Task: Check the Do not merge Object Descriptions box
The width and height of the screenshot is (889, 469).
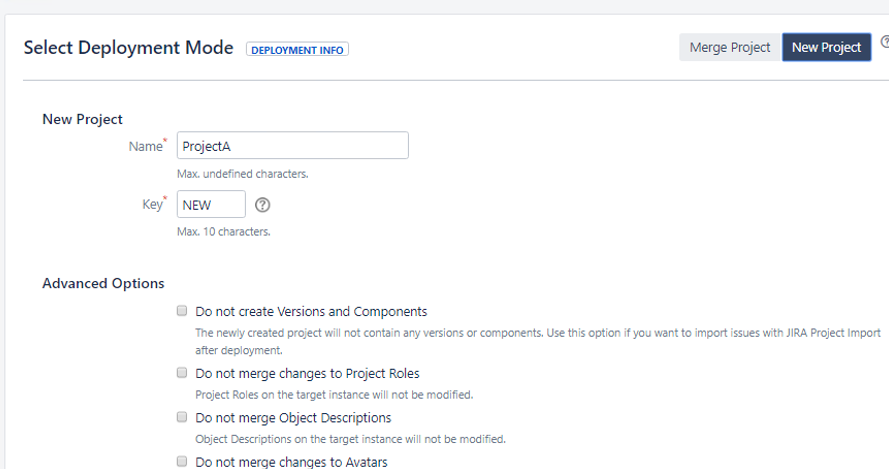Action: [182, 417]
